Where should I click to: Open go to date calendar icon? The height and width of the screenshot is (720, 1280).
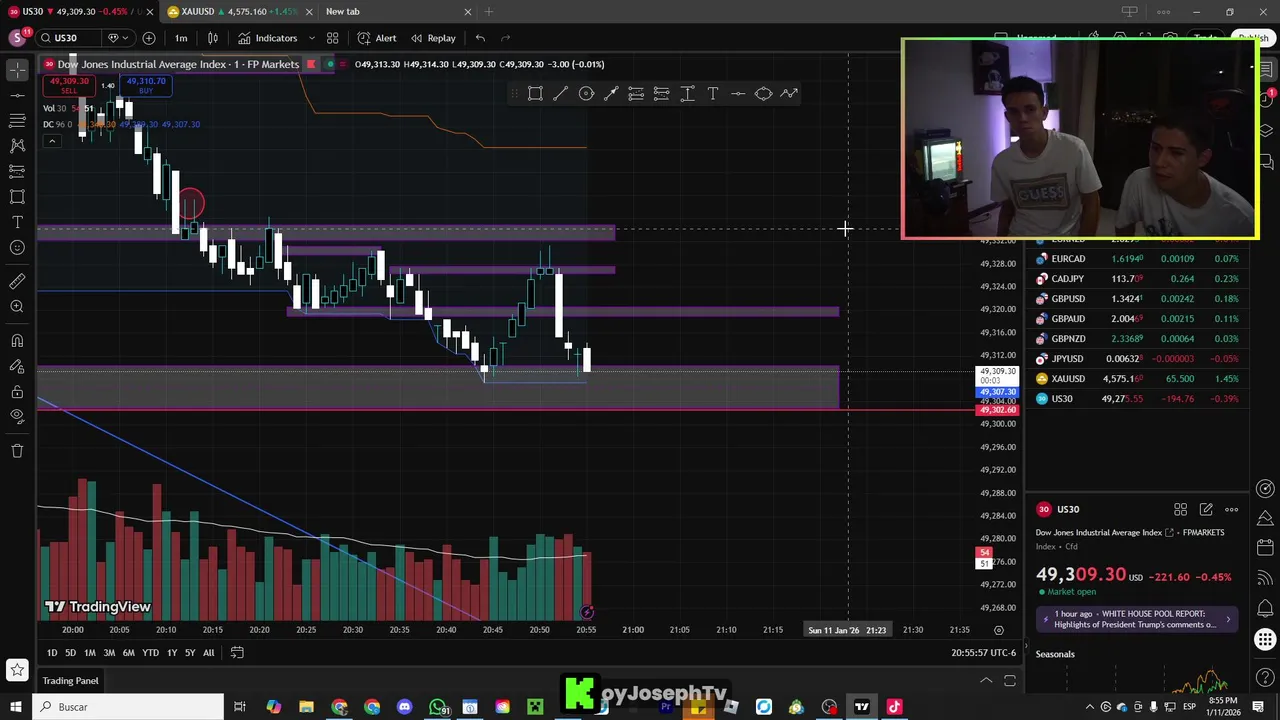pos(237,653)
